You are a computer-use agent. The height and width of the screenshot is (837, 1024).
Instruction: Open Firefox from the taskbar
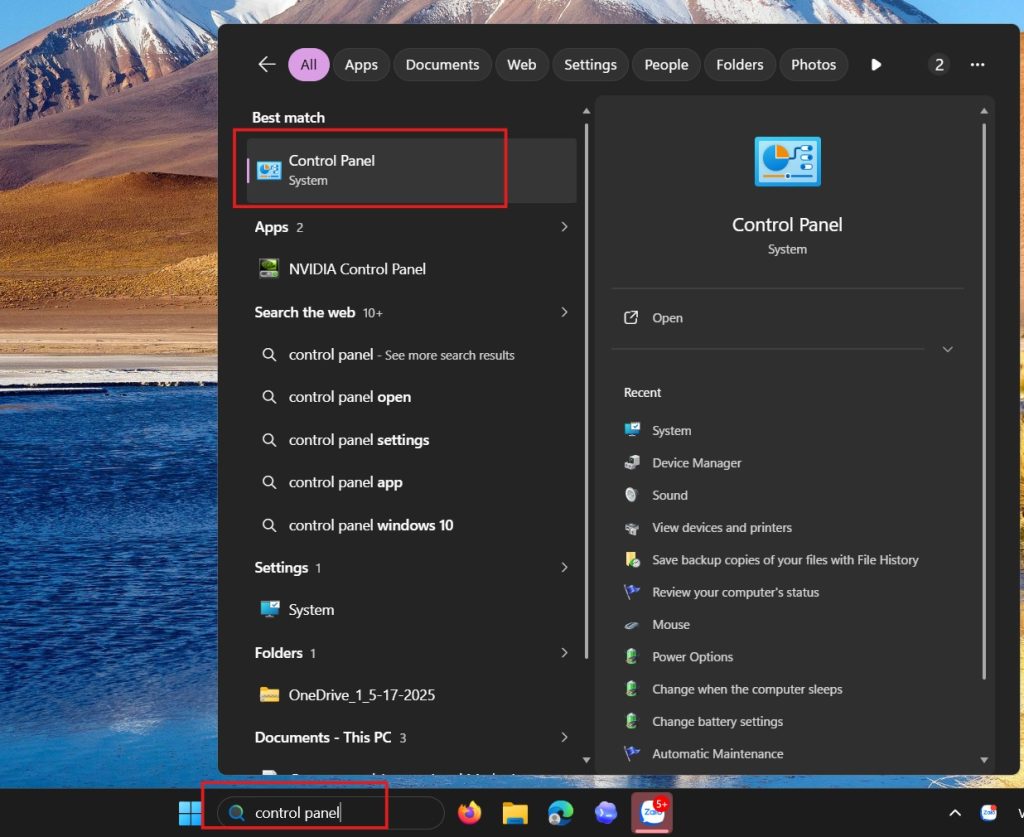pos(469,813)
